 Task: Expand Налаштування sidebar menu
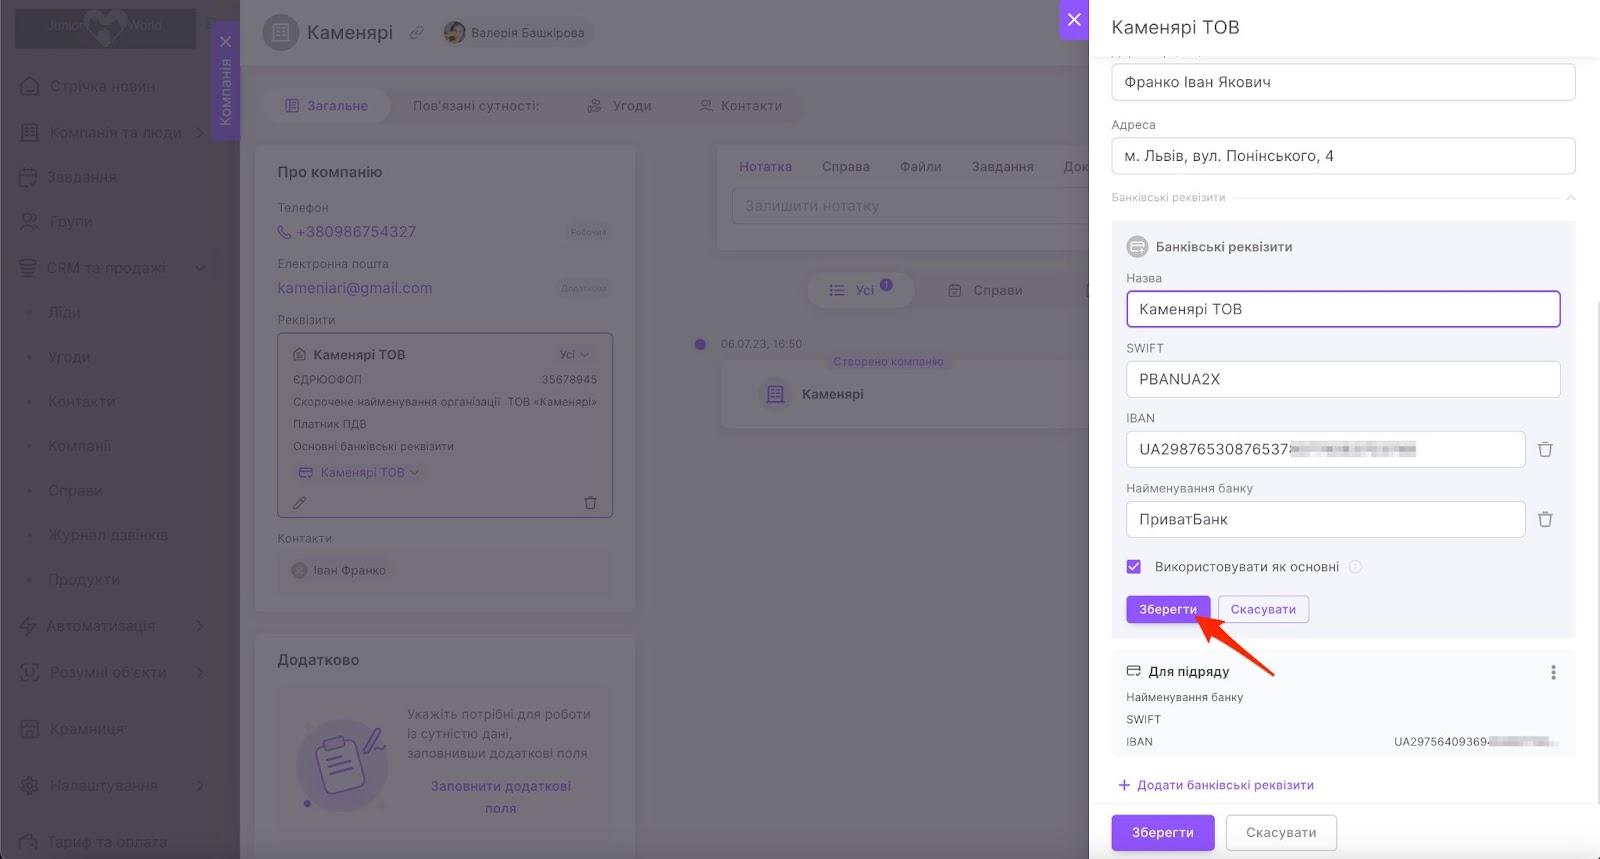click(200, 786)
